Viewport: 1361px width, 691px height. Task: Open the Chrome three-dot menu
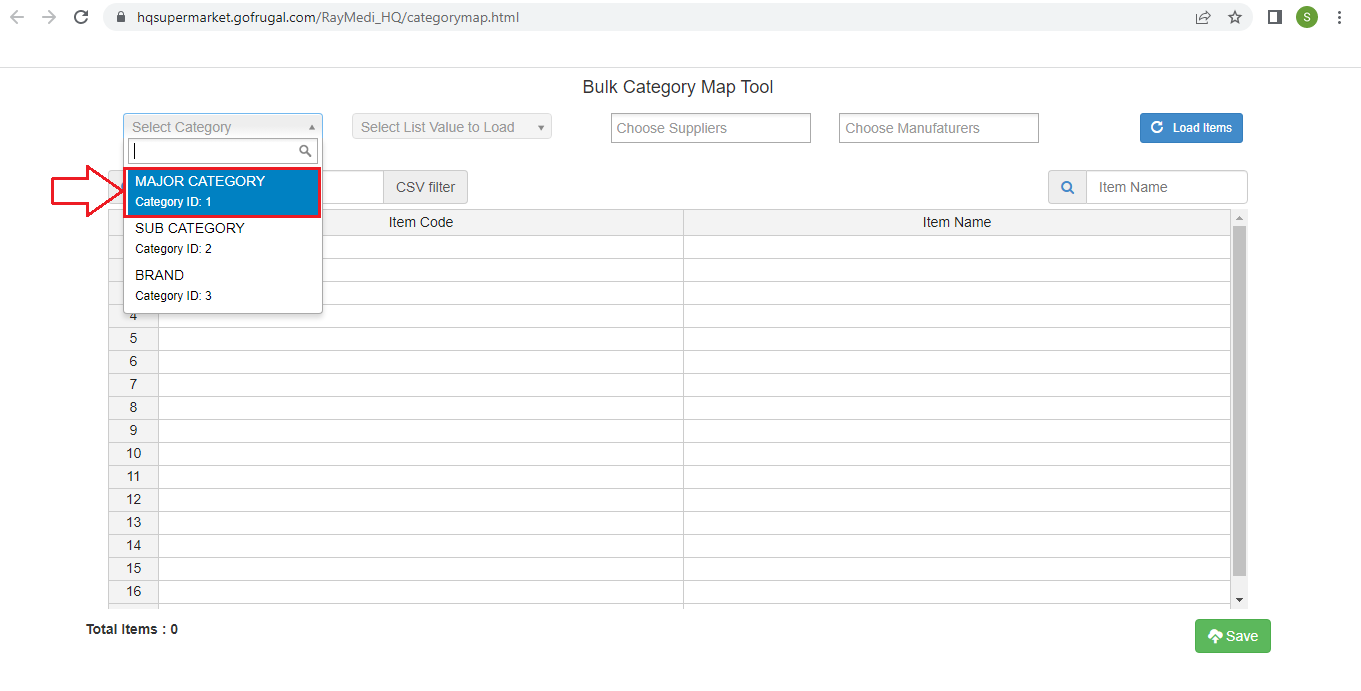[1339, 17]
